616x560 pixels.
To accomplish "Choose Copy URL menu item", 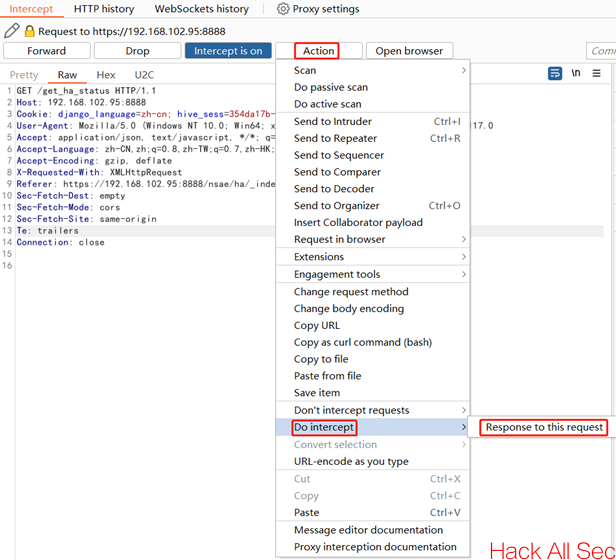I will [x=373, y=326].
